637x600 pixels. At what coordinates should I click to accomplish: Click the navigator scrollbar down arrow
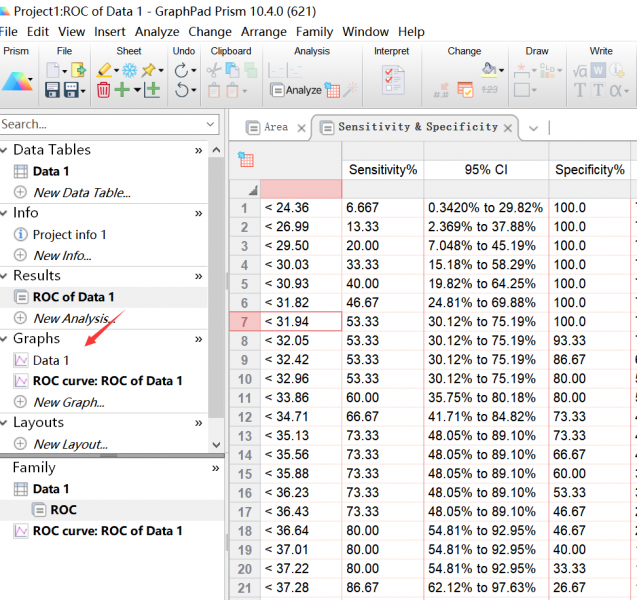coord(216,444)
